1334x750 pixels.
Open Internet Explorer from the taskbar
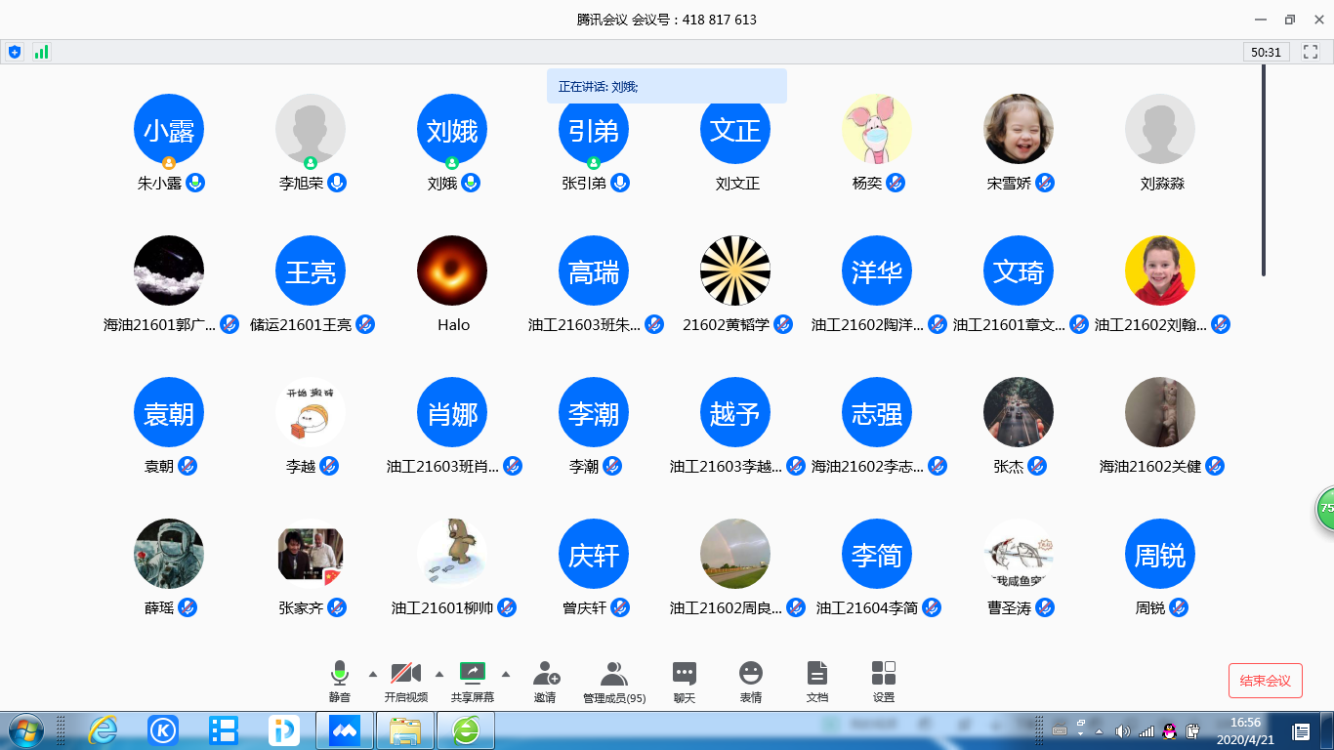click(x=103, y=731)
